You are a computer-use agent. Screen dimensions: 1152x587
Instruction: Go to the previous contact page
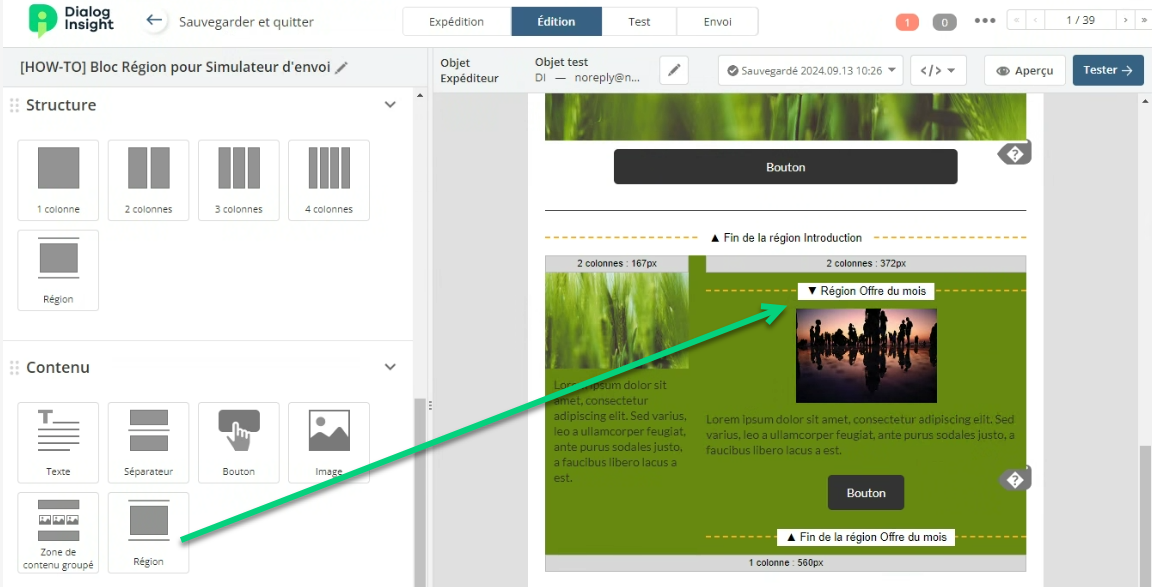pyautogui.click(x=1035, y=21)
